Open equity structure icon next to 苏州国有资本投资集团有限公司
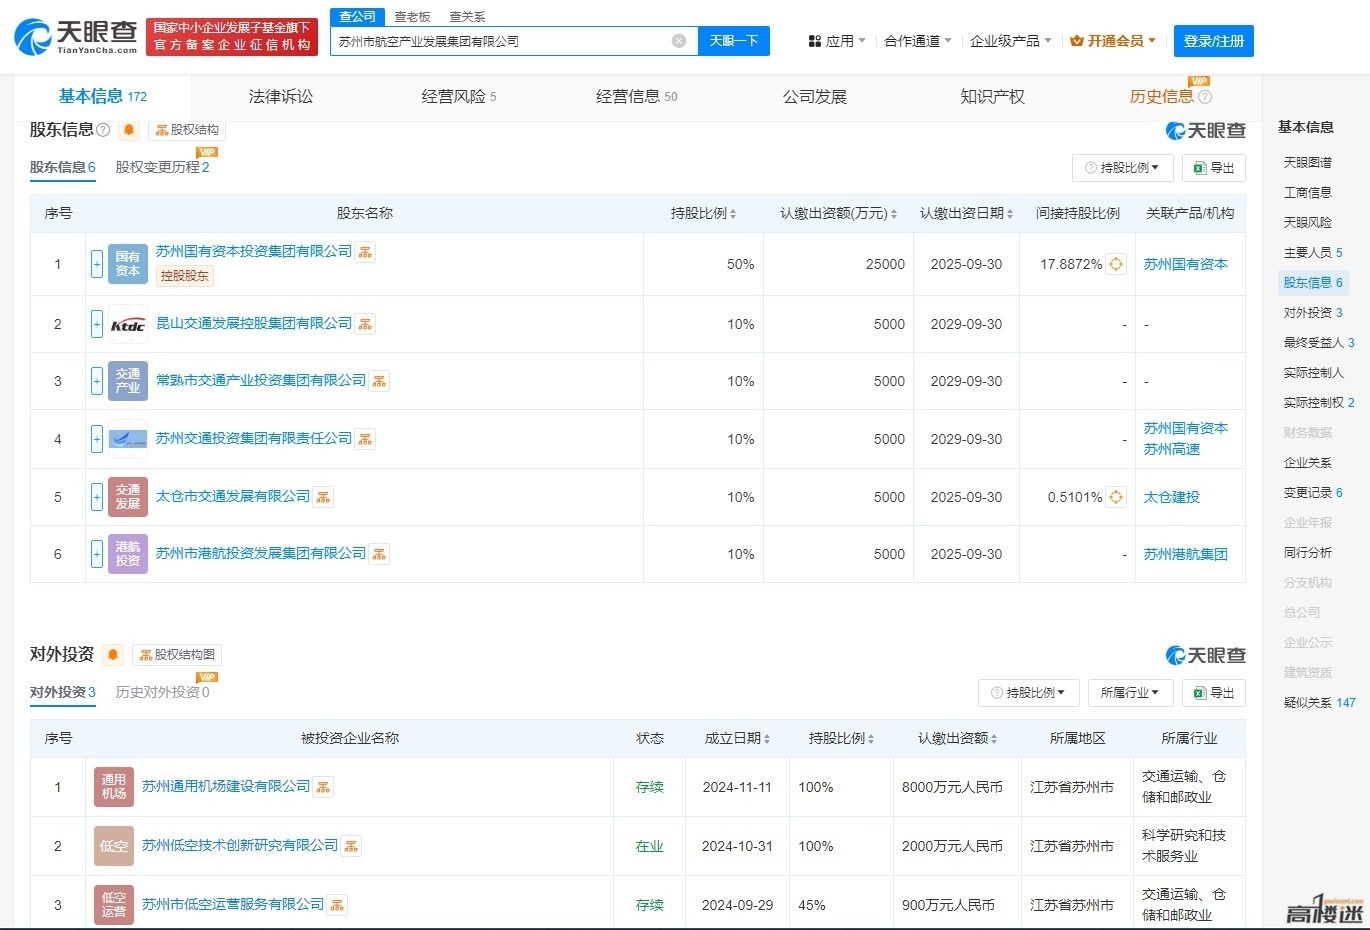The width and height of the screenshot is (1370, 930). [x=366, y=252]
